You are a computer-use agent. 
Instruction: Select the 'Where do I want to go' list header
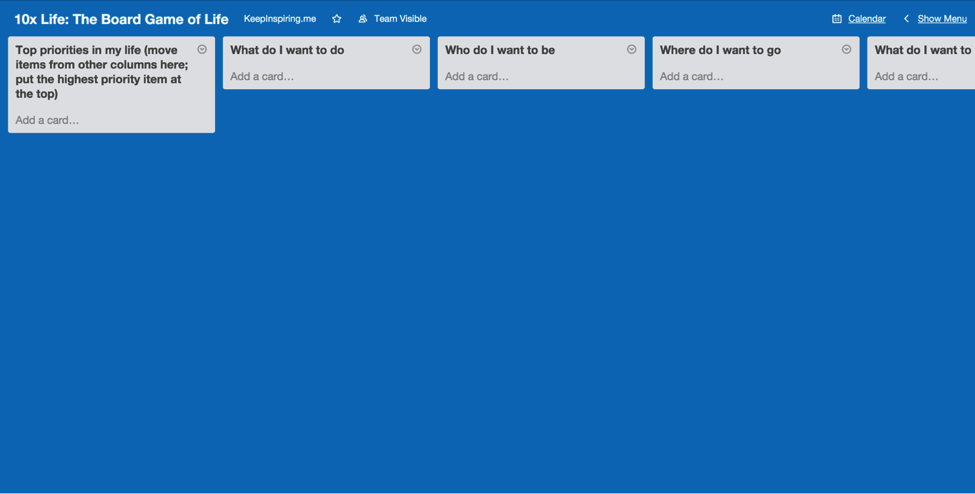[x=720, y=50]
